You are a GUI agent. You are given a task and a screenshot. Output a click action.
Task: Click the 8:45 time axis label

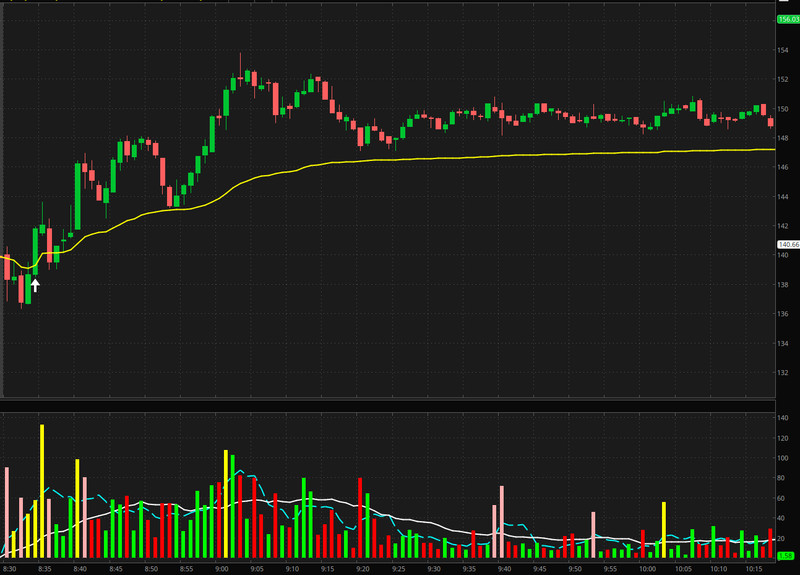pyautogui.click(x=115, y=569)
